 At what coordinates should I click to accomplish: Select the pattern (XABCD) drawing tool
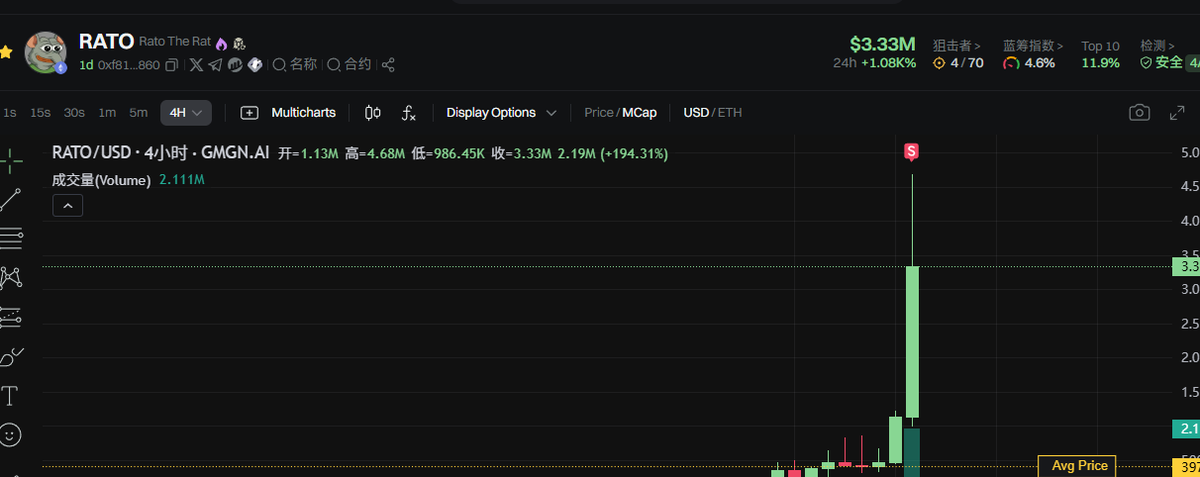pyautogui.click(x=11, y=277)
